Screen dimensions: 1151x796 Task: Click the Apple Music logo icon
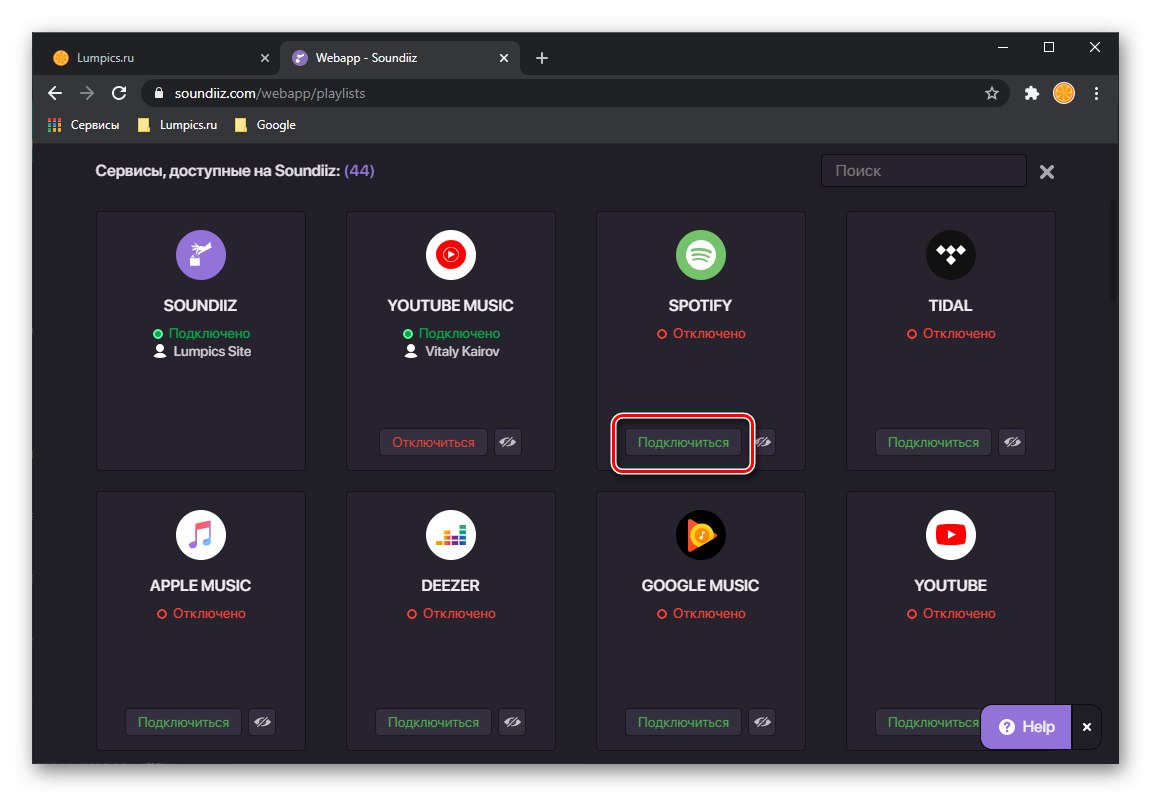click(x=200, y=535)
